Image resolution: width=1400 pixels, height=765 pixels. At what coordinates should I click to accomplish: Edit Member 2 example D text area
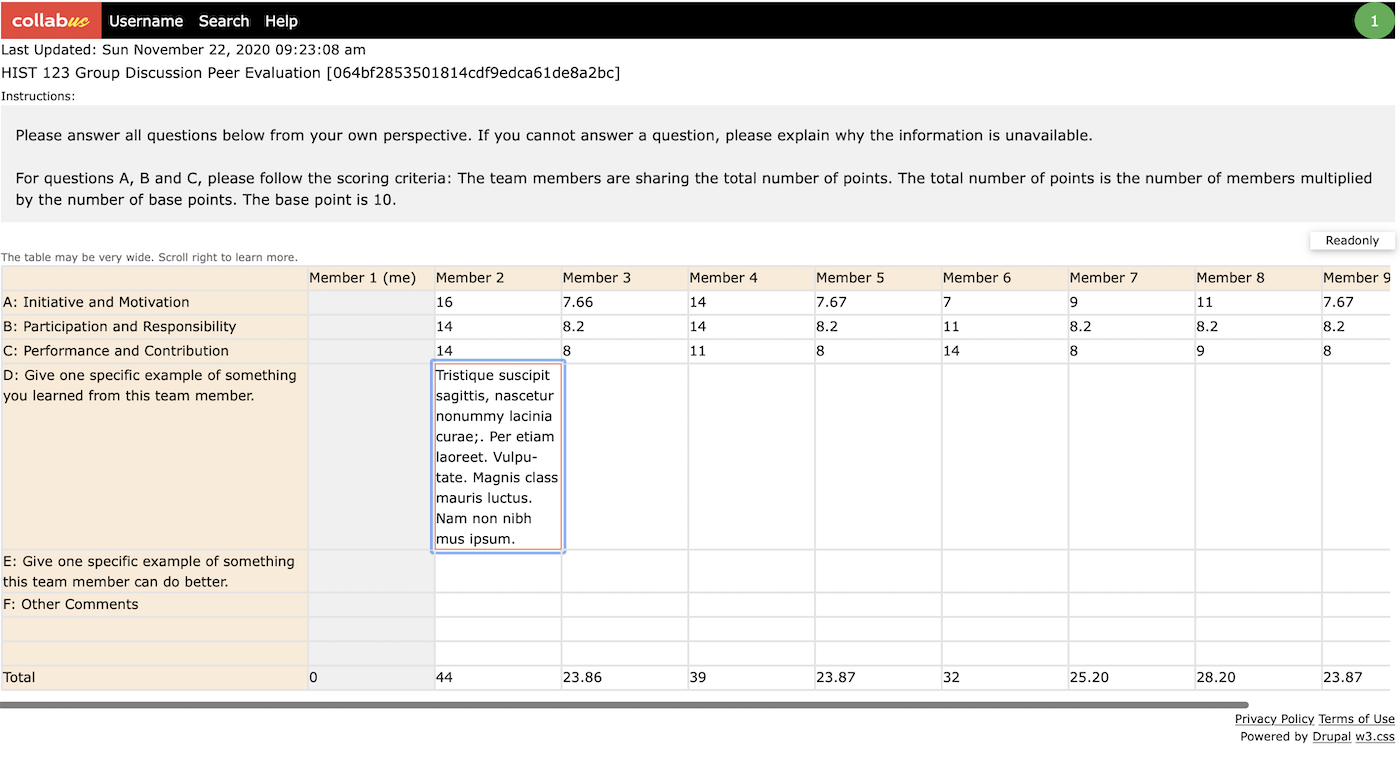(498, 457)
